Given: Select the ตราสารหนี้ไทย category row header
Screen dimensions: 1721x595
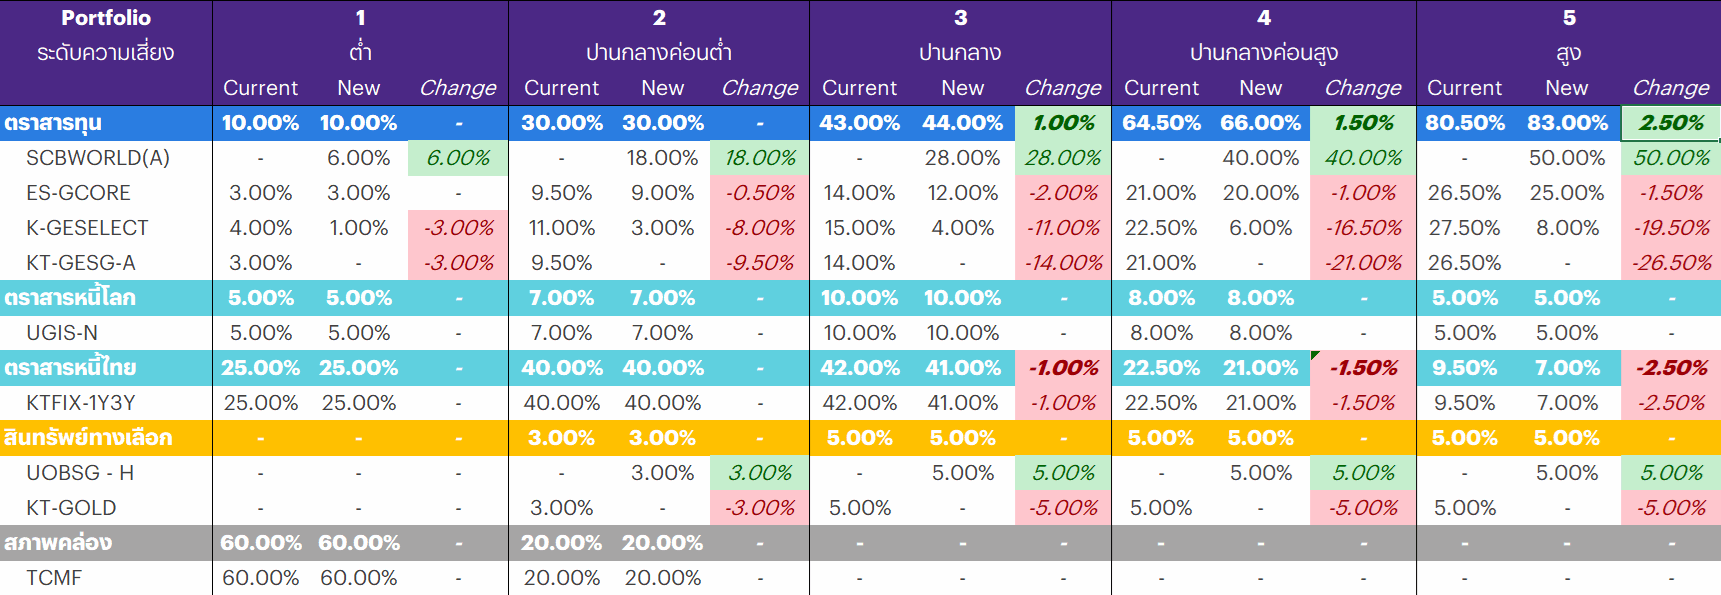Looking at the screenshot, I should pos(69,368).
